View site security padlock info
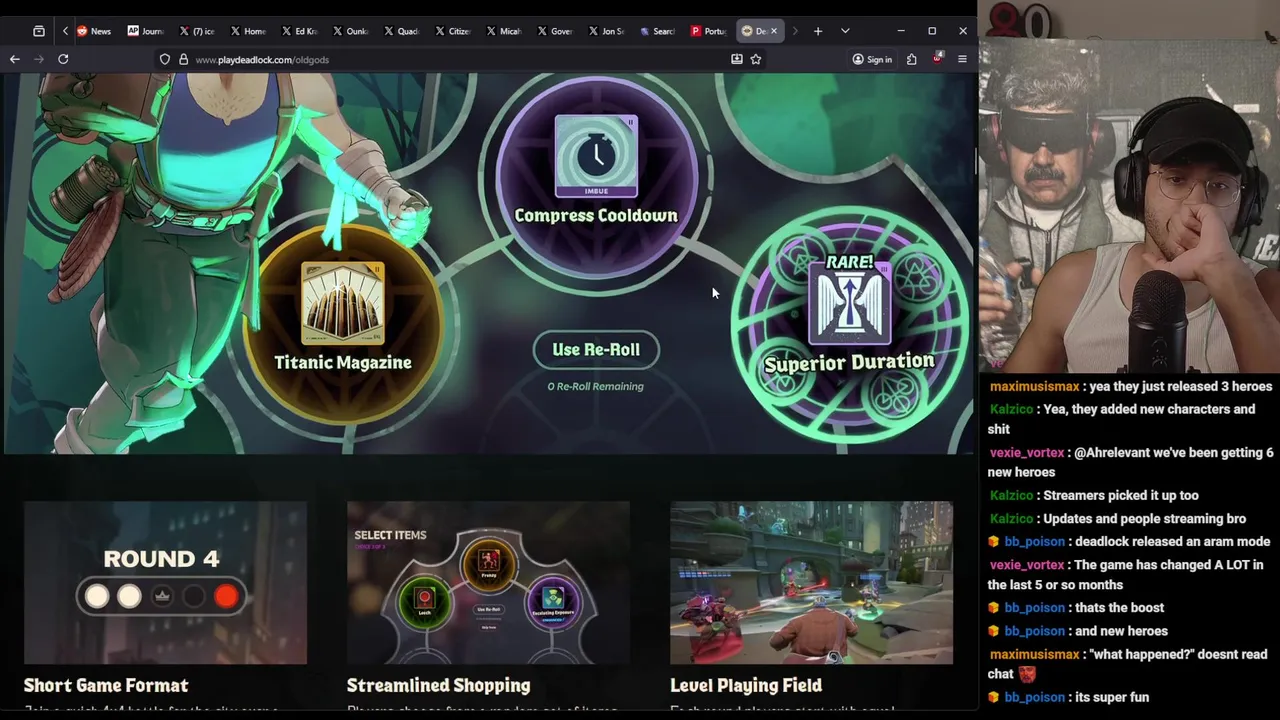The height and width of the screenshot is (720, 1280). pos(183,59)
